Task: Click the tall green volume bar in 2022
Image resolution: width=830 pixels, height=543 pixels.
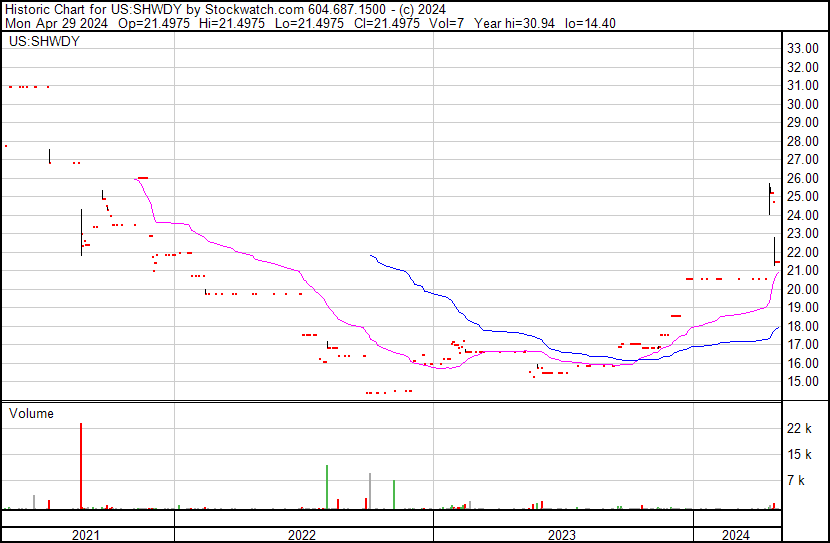Action: point(327,487)
